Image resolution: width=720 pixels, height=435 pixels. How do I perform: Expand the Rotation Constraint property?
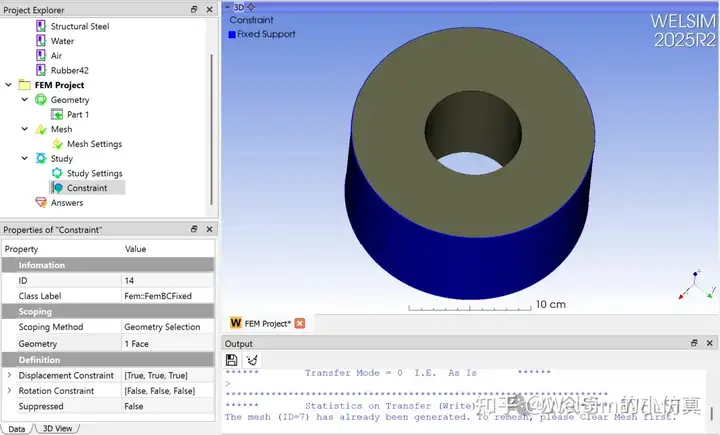point(9,391)
